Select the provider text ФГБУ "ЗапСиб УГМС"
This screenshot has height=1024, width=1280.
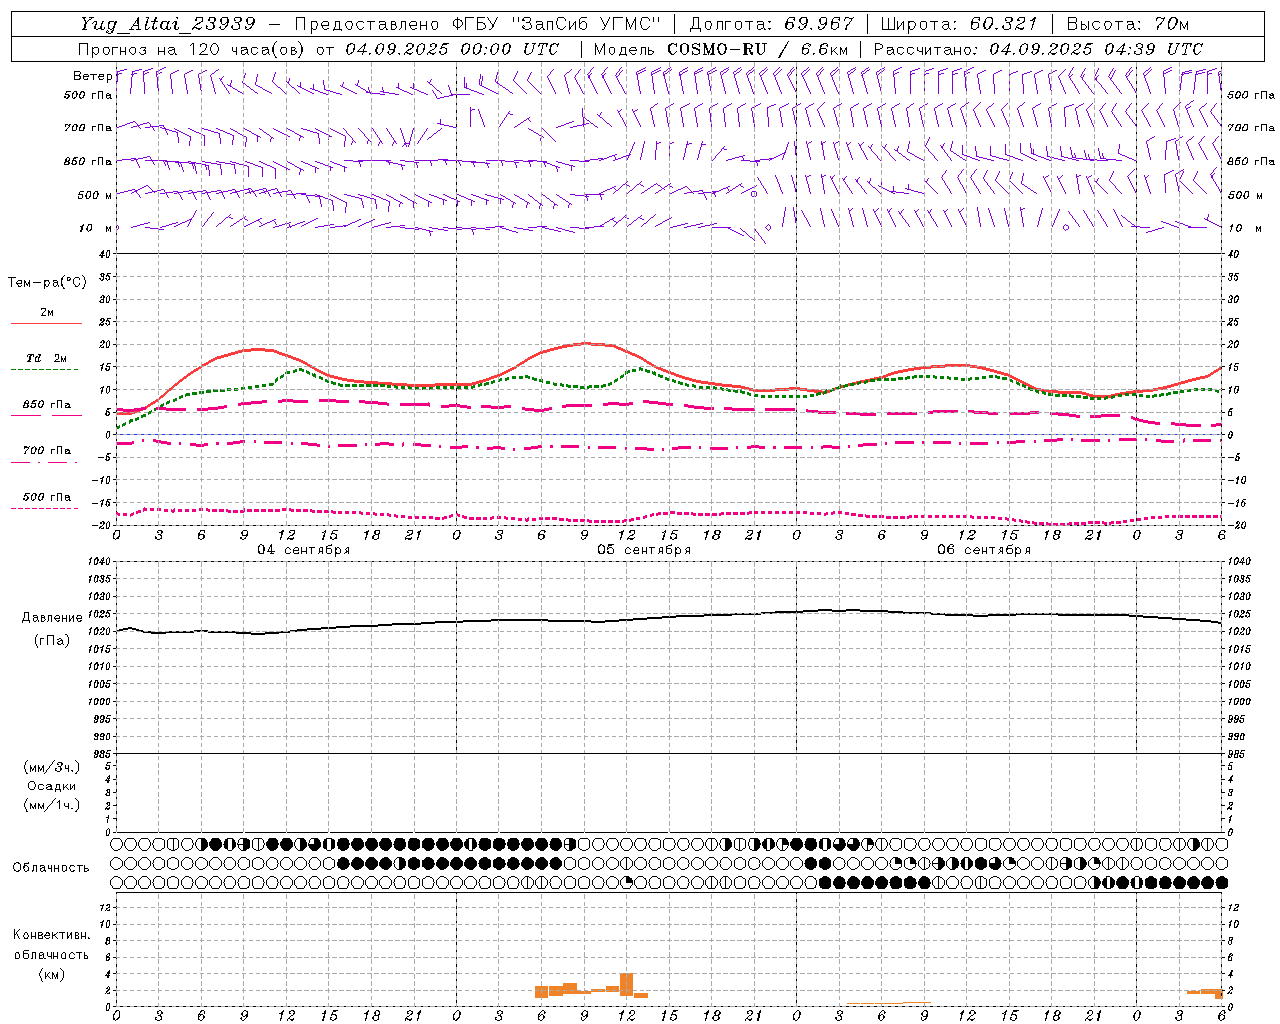[x=557, y=24]
